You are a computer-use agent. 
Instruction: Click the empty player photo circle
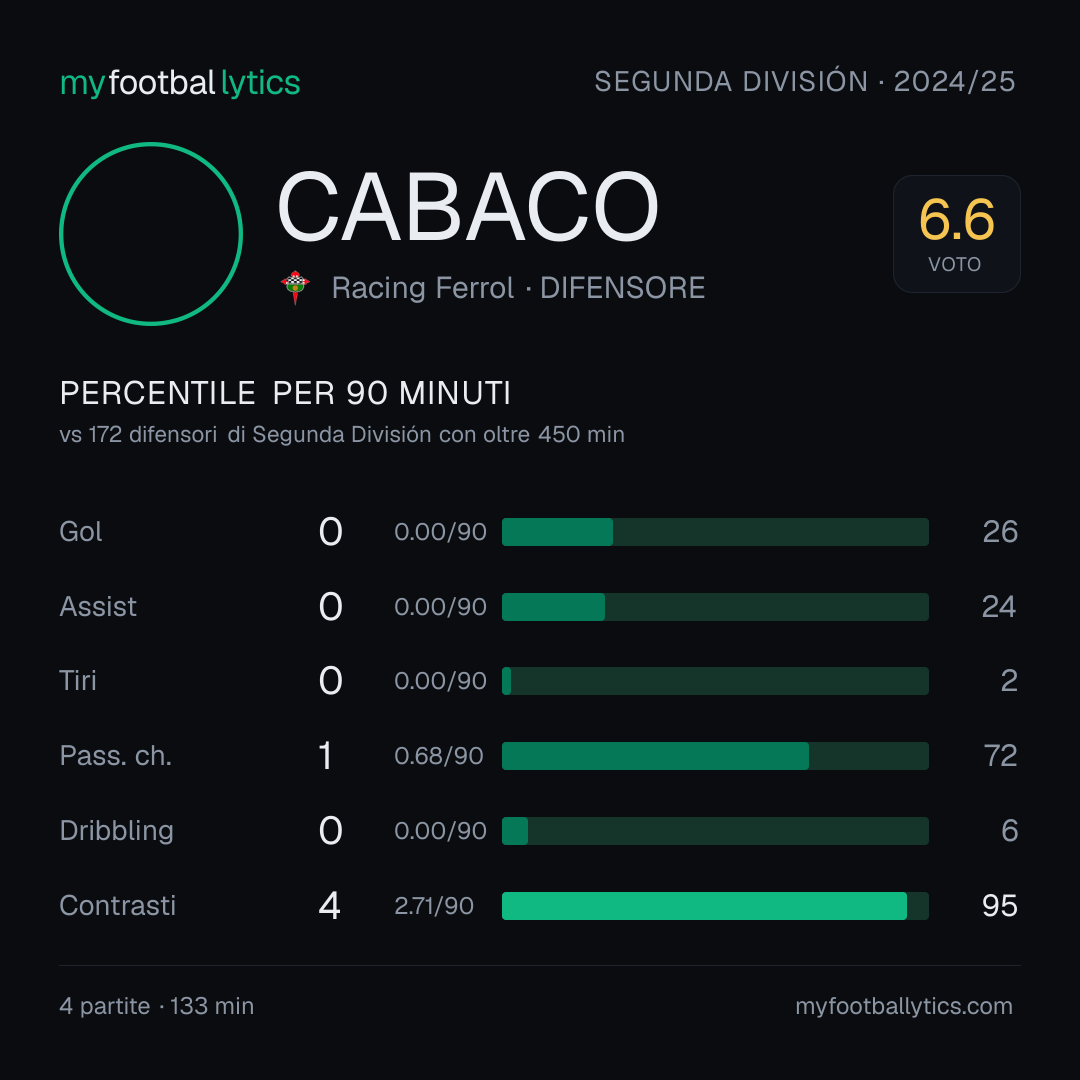coord(151,234)
